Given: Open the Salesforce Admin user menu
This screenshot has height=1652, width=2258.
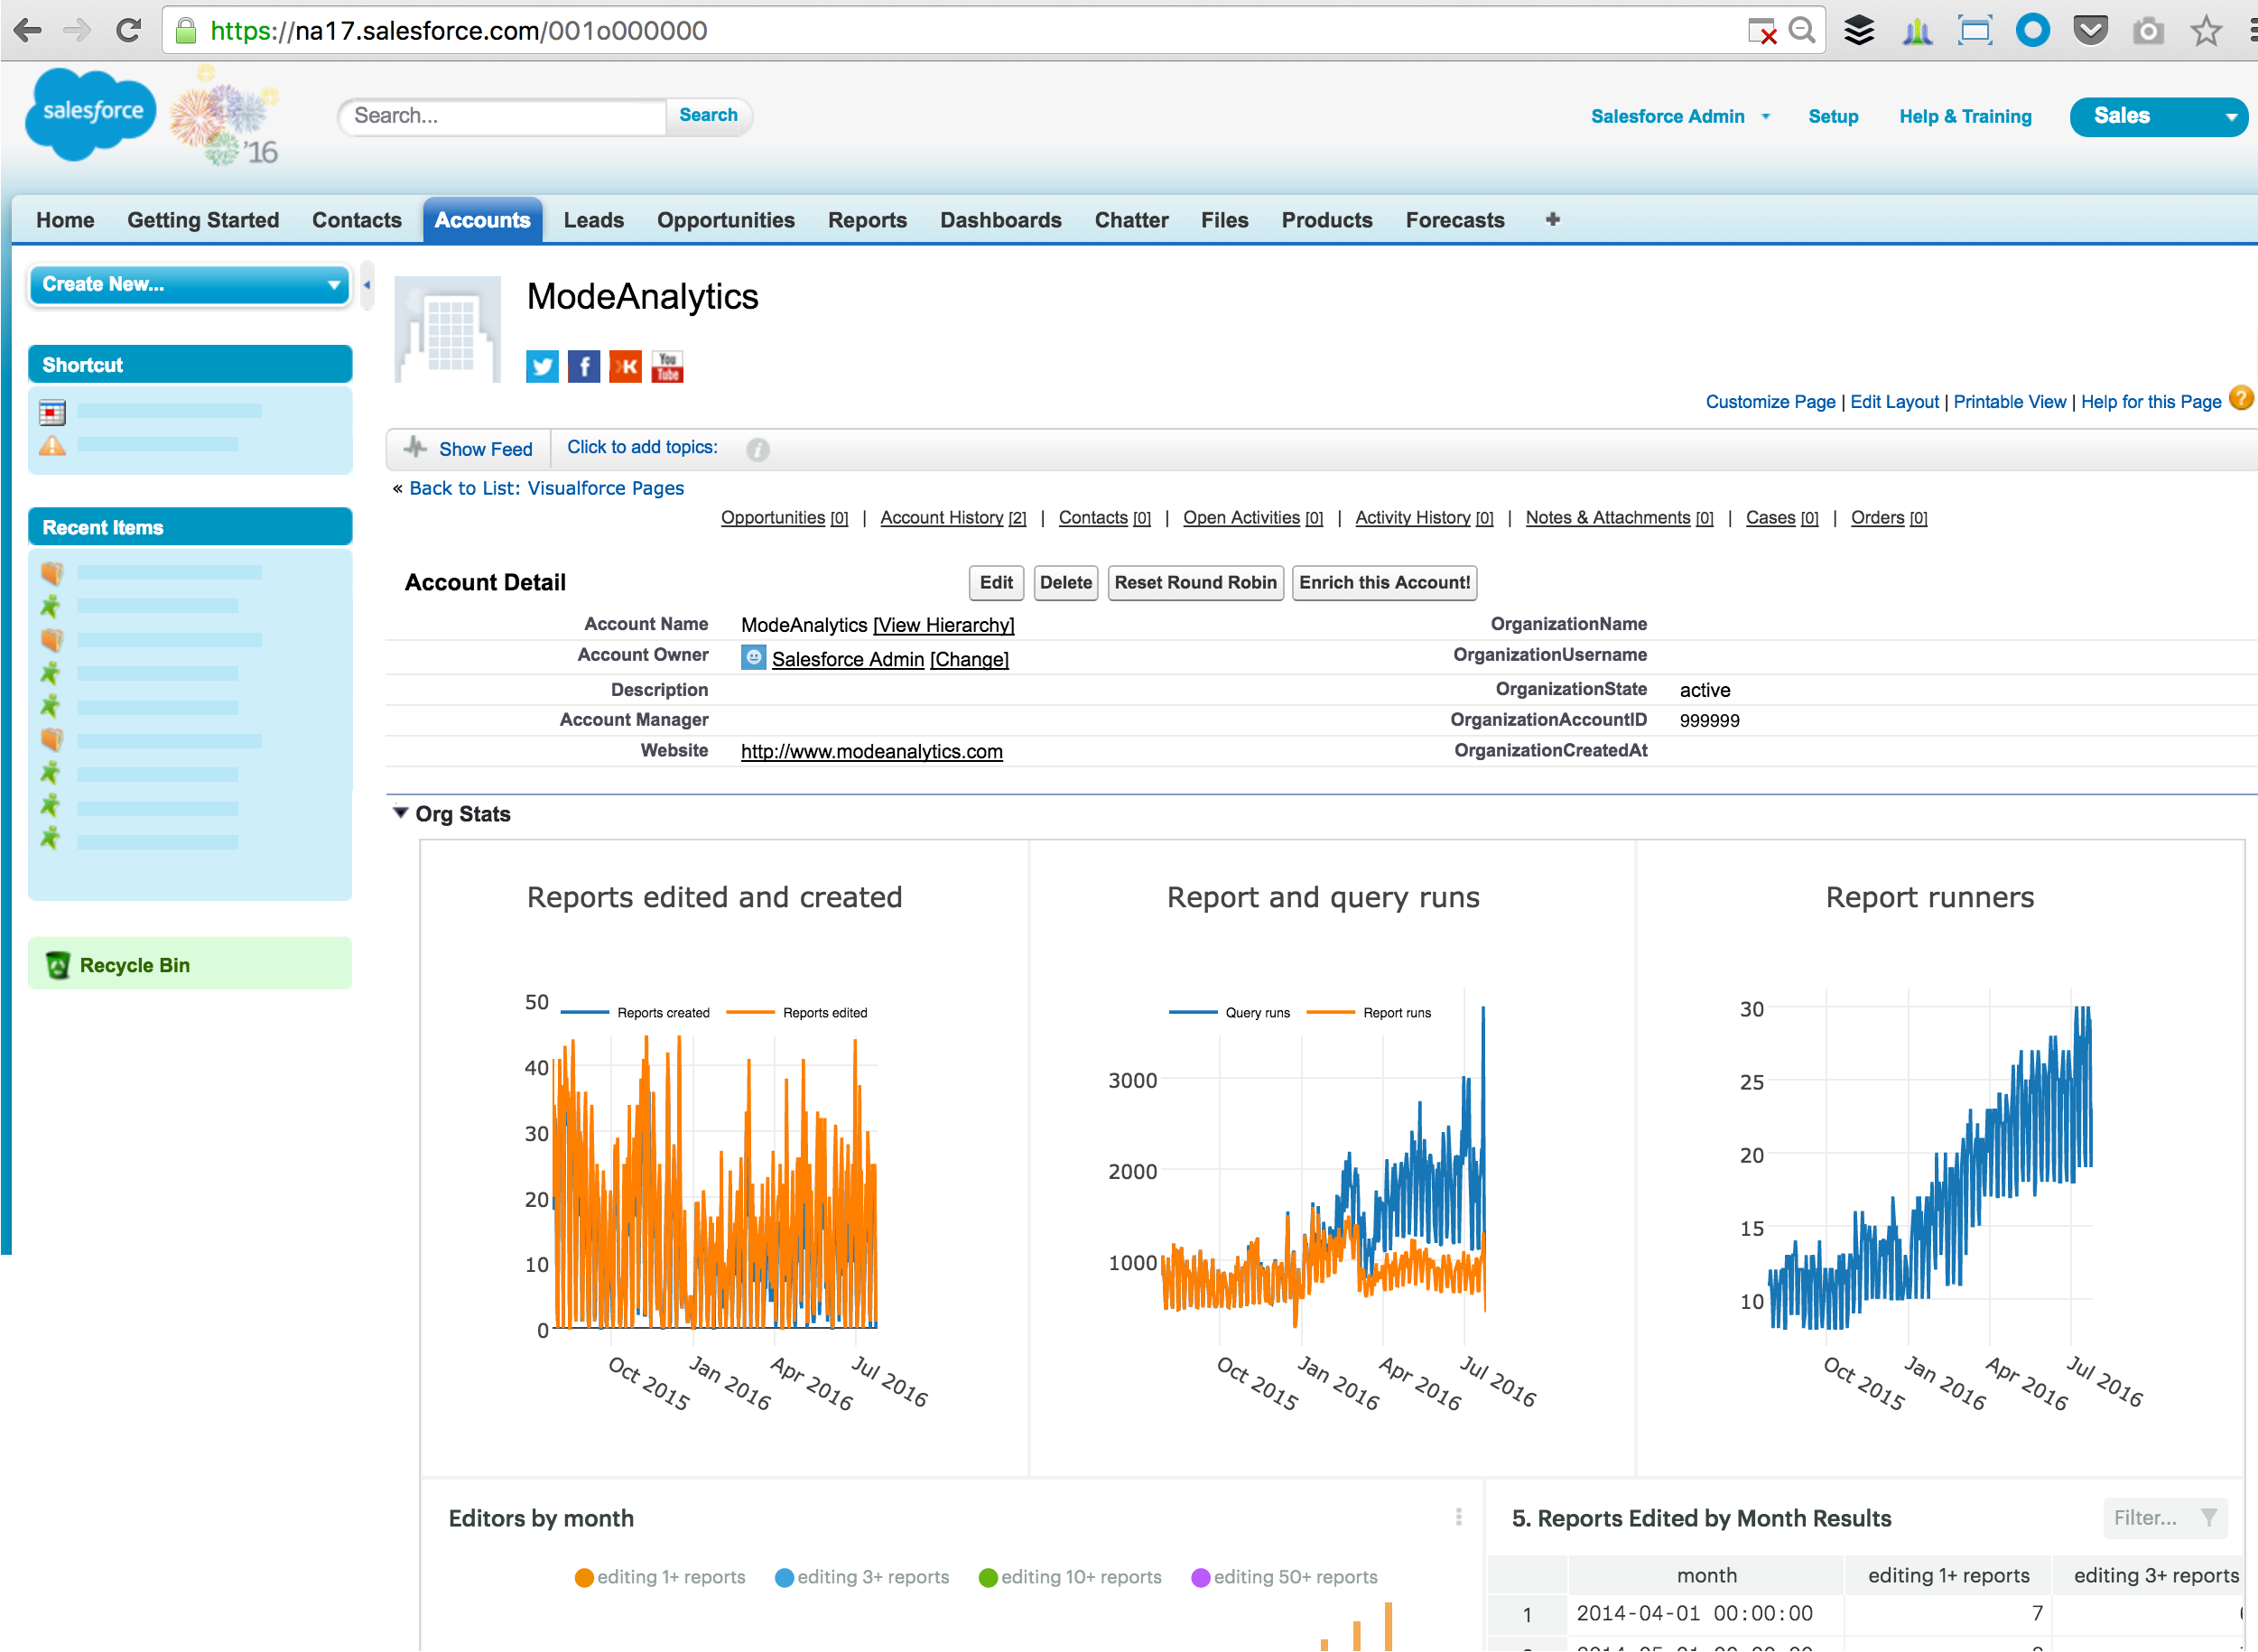Looking at the screenshot, I should [1680, 116].
